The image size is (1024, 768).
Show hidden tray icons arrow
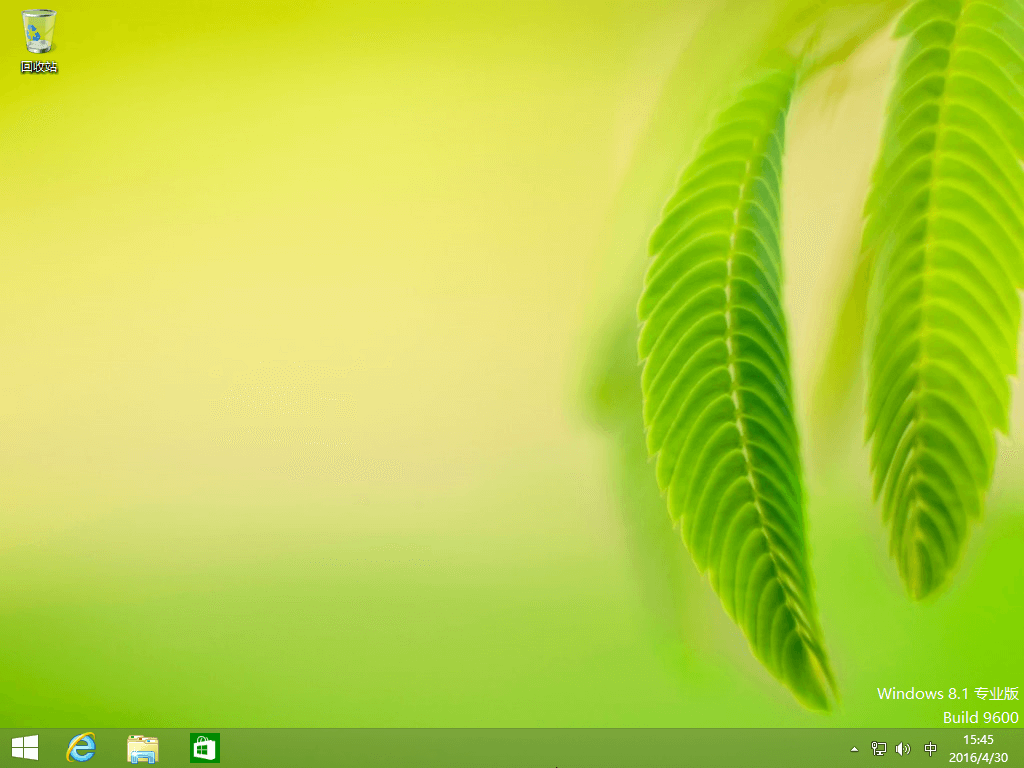pos(854,749)
